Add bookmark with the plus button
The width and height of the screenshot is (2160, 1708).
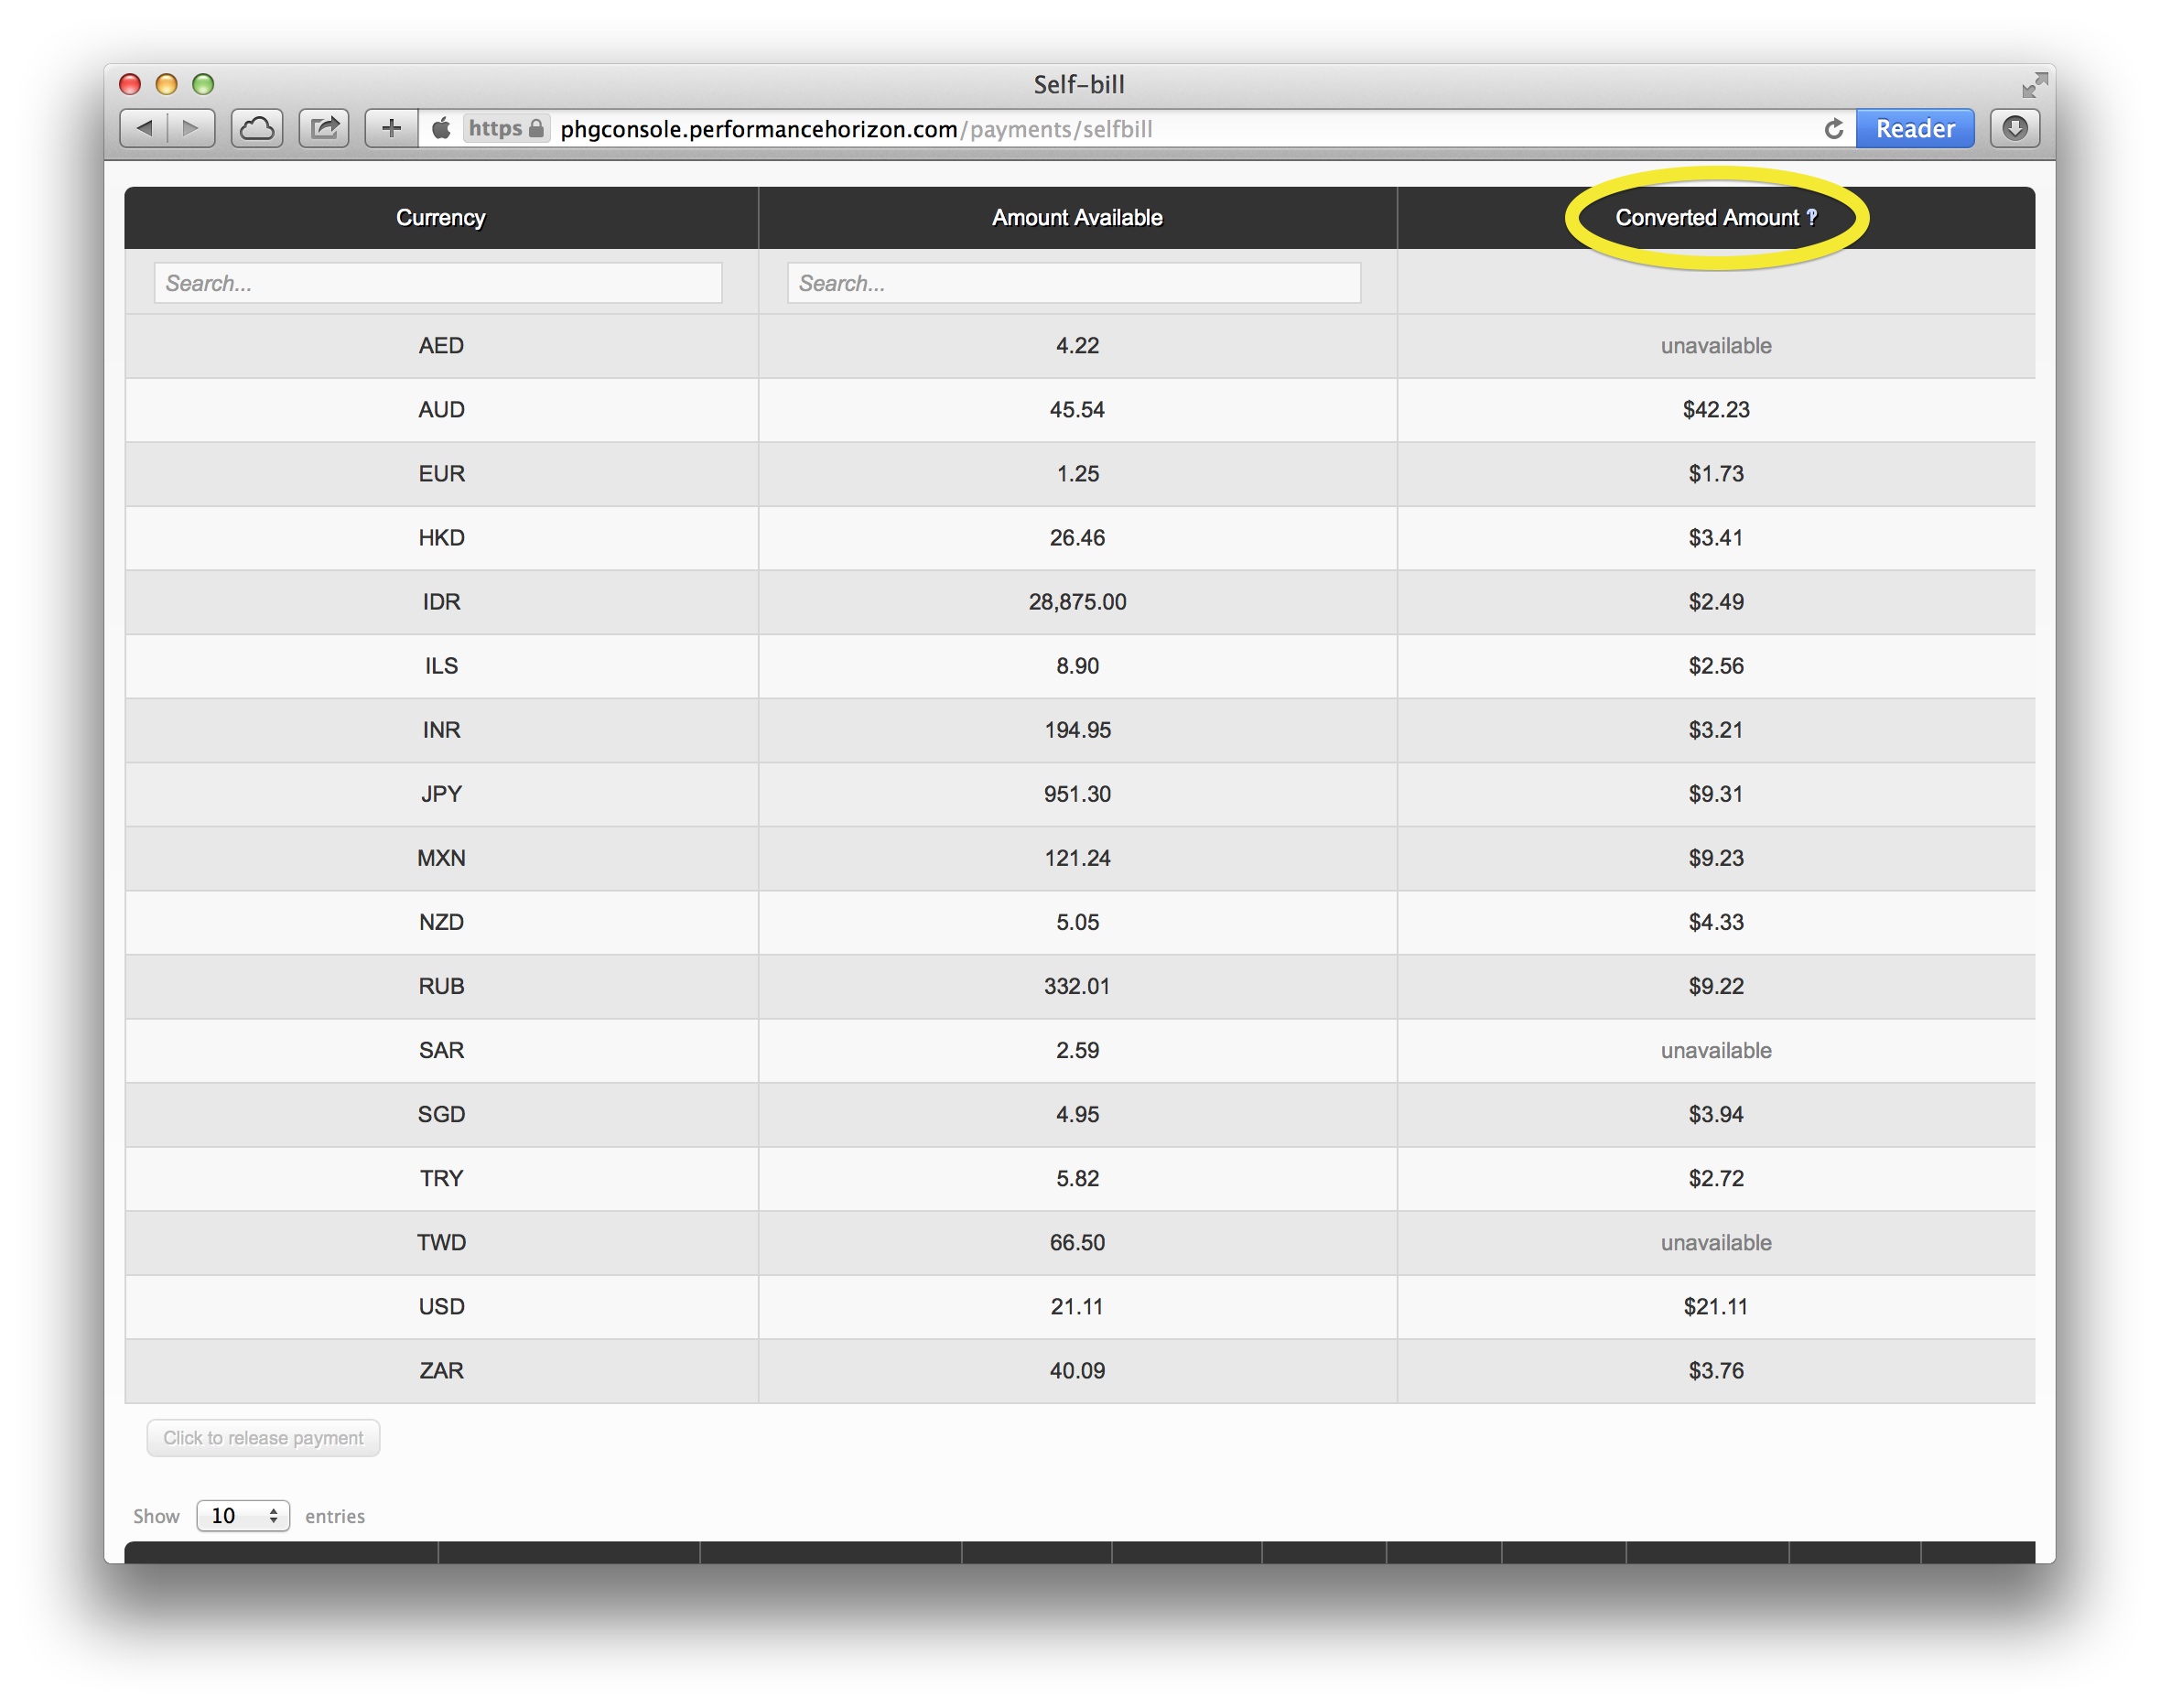(391, 128)
